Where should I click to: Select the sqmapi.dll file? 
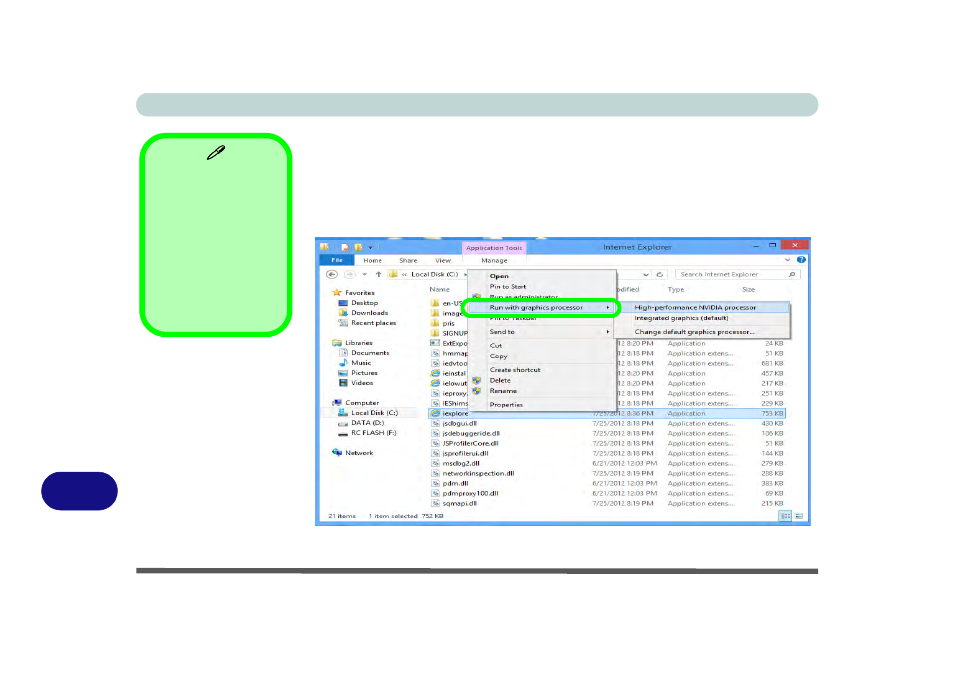tap(460, 503)
